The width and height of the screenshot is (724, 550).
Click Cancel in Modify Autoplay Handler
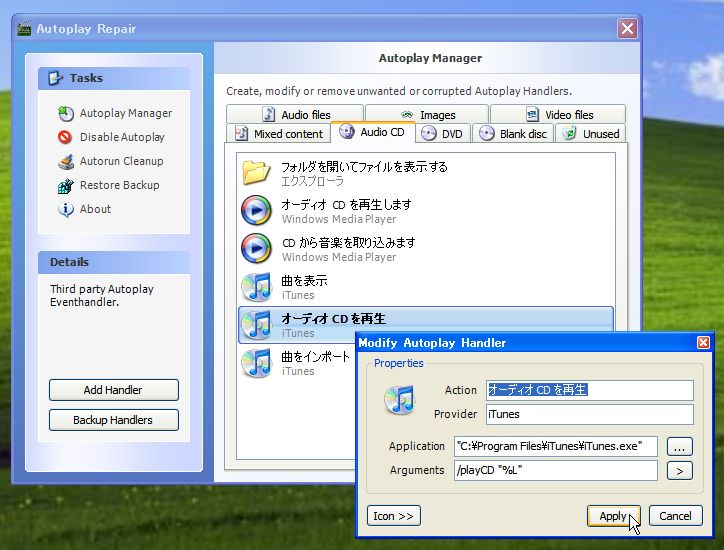[676, 516]
